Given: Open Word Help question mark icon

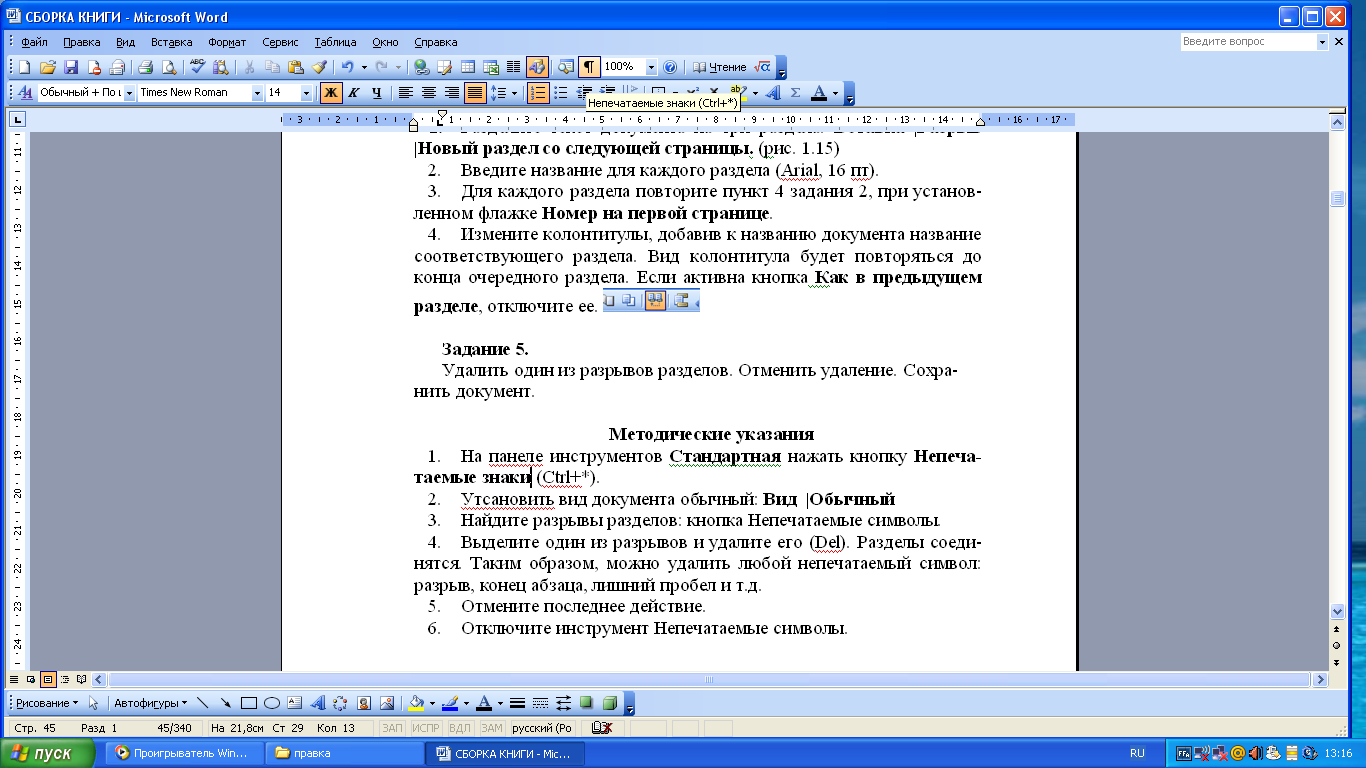Looking at the screenshot, I should [670, 67].
